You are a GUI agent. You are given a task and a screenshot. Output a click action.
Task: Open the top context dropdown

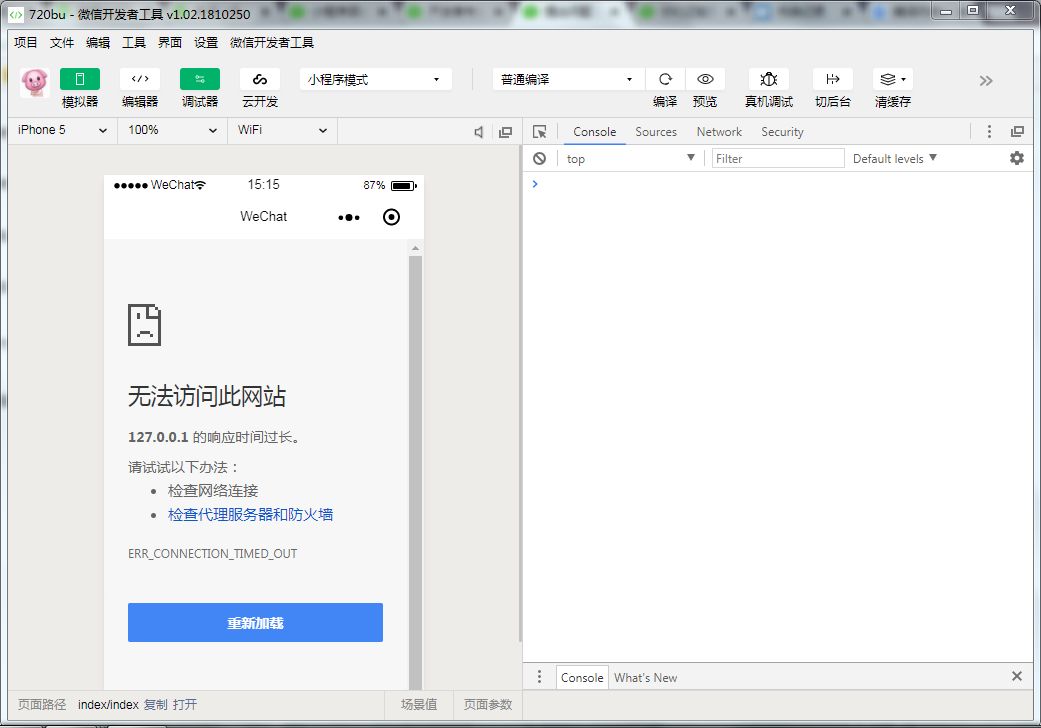pyautogui.click(x=629, y=159)
